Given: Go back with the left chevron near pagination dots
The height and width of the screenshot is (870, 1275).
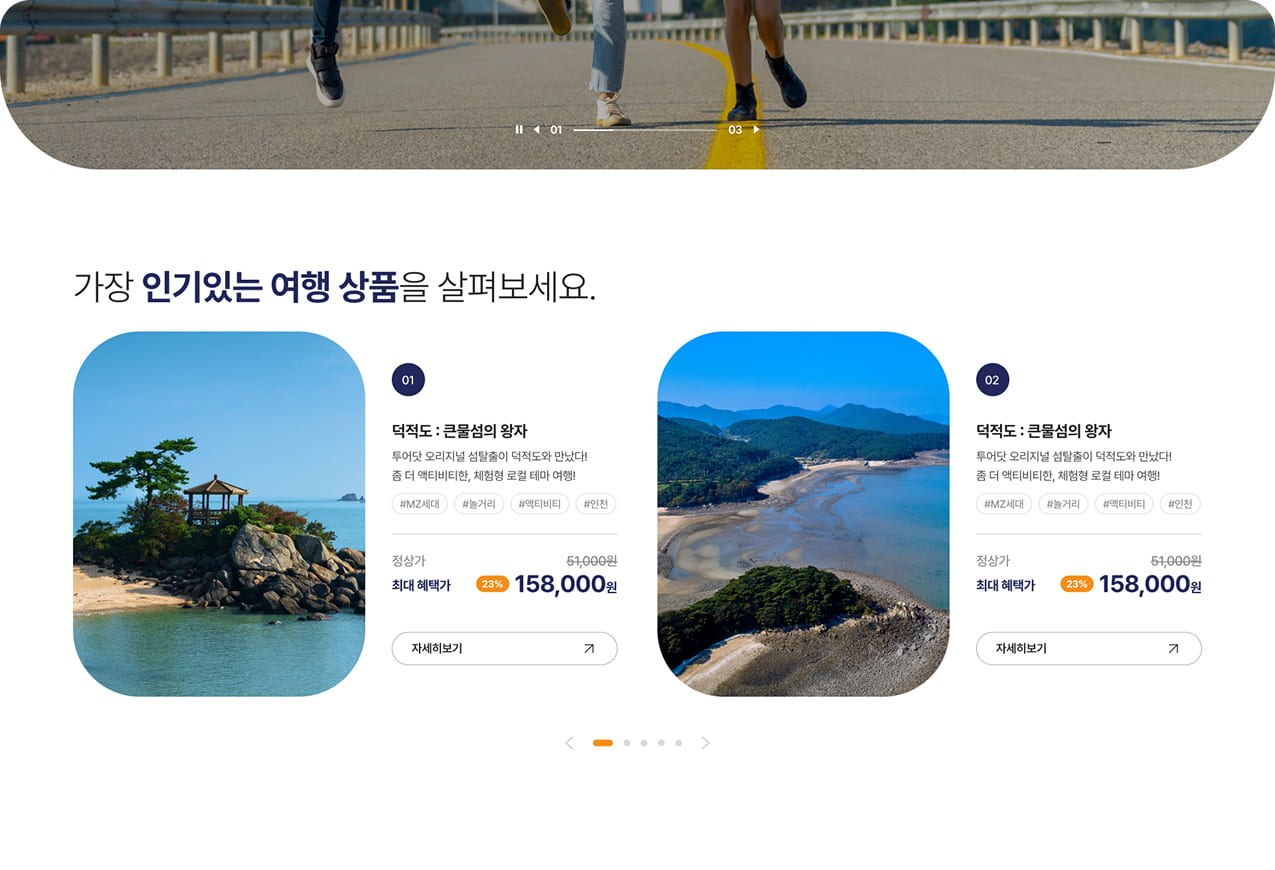Looking at the screenshot, I should click(x=569, y=742).
